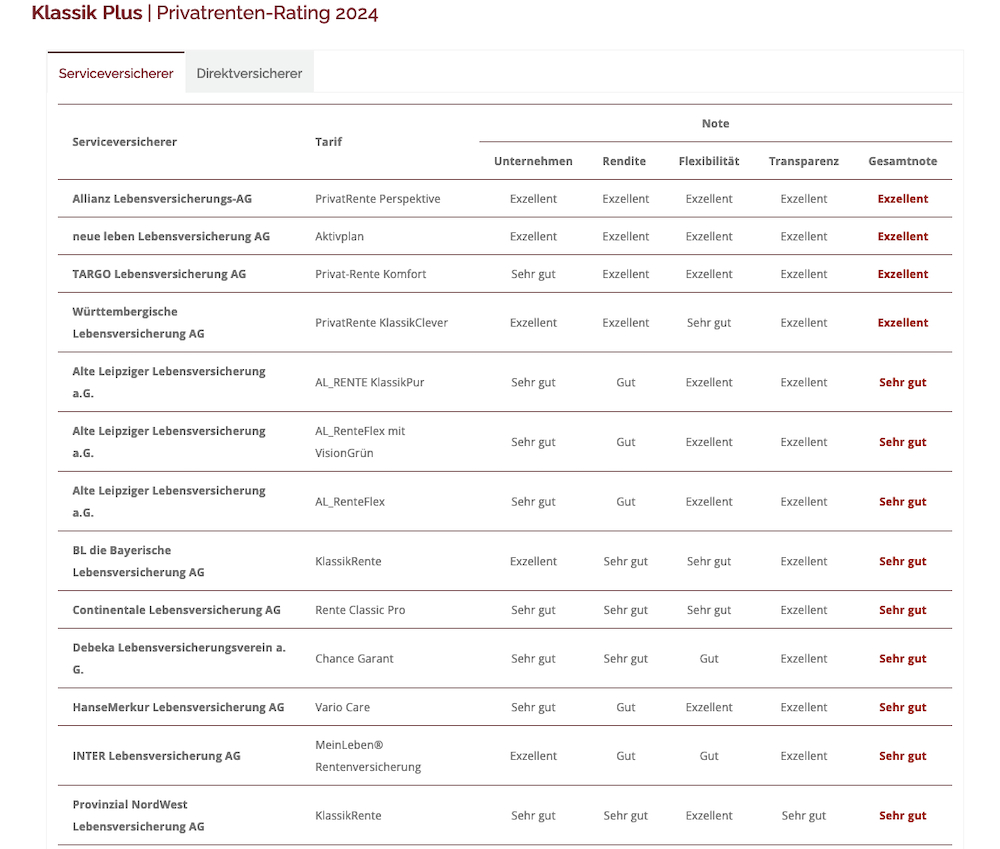Click Gesamtnote Exzellent in Württembergische row
Screen dimensions: 1000x849
[903, 323]
